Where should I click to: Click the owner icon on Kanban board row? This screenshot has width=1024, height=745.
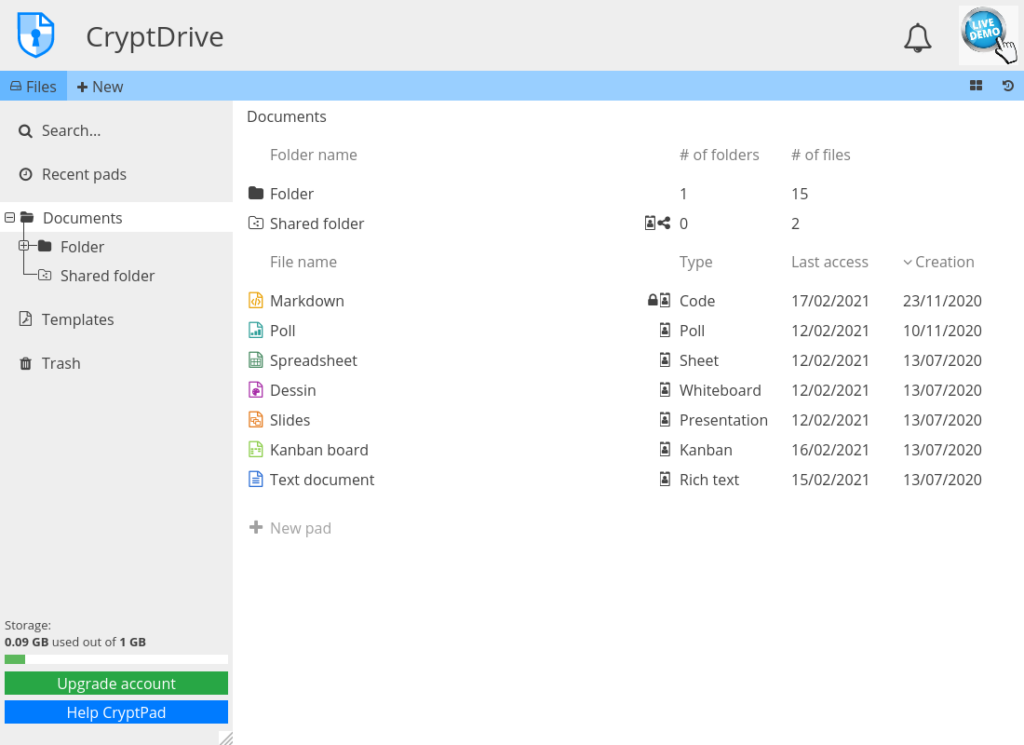665,449
